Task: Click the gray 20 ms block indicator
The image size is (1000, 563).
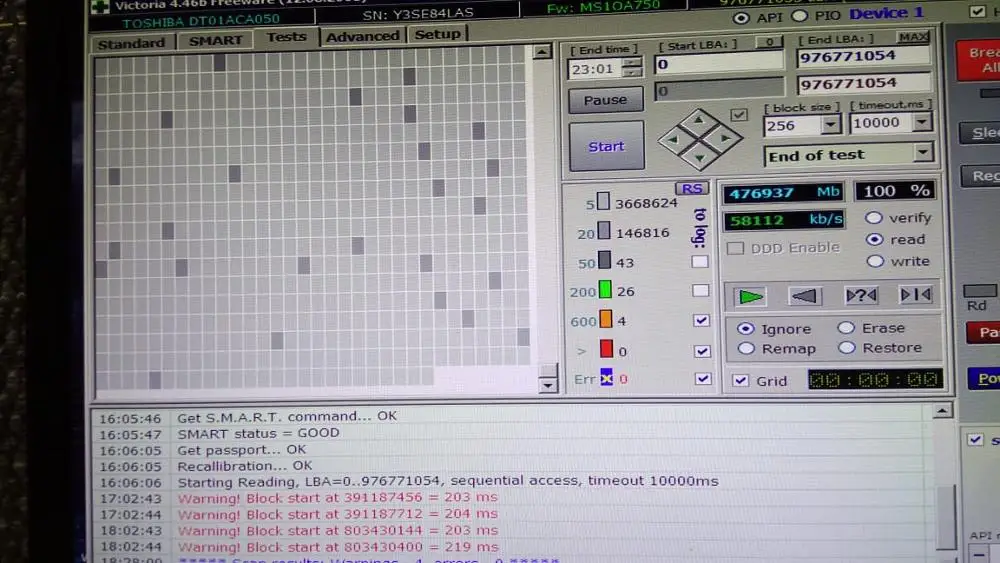Action: (604, 231)
